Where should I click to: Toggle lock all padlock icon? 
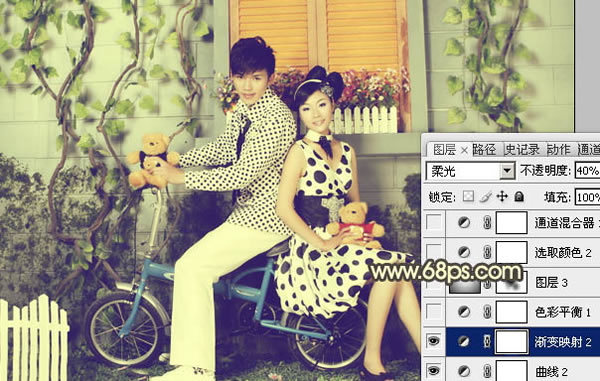(519, 197)
